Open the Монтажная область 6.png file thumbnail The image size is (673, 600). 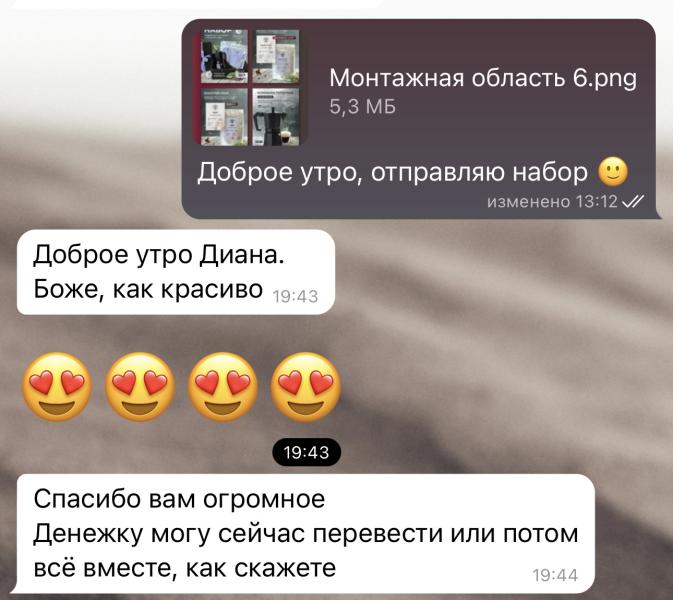point(250,87)
